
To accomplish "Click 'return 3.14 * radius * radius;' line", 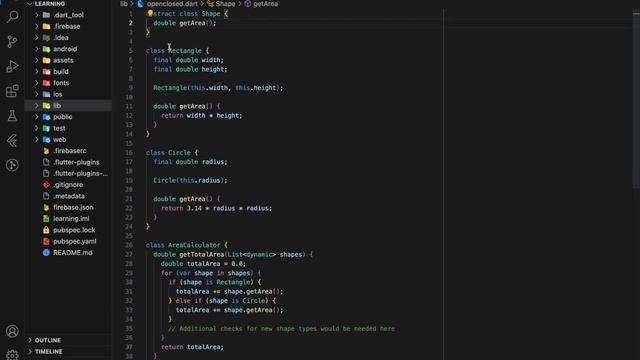I will coord(216,208).
